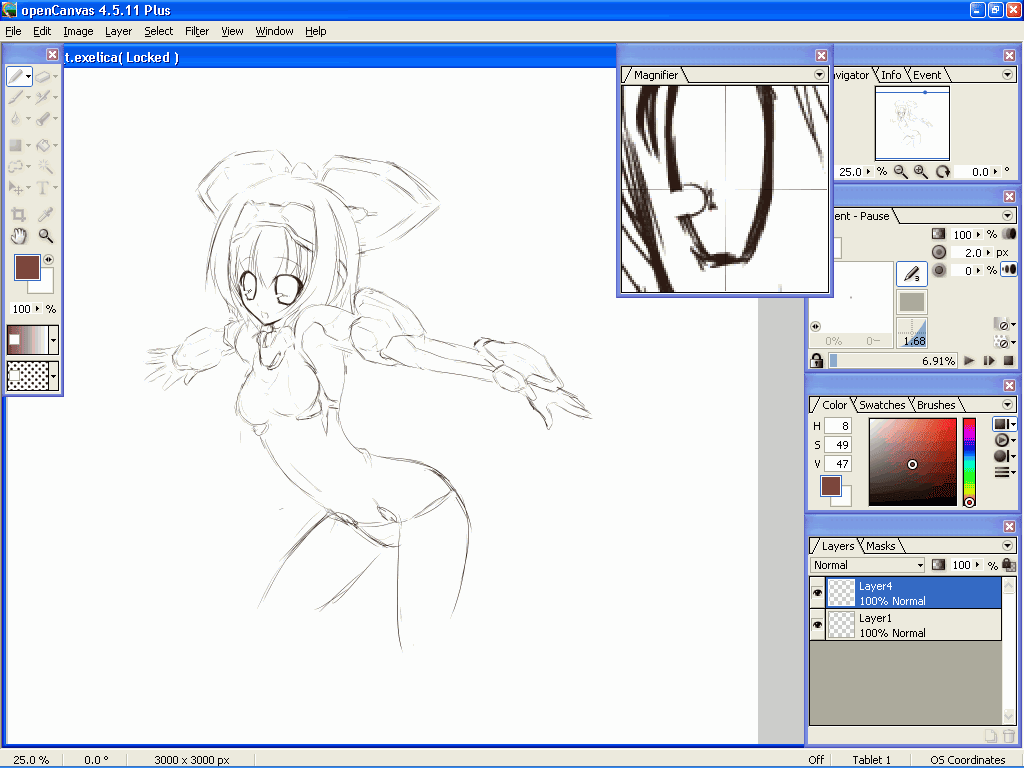Delete layer with trash can icon
The image size is (1024, 768).
click(1008, 736)
